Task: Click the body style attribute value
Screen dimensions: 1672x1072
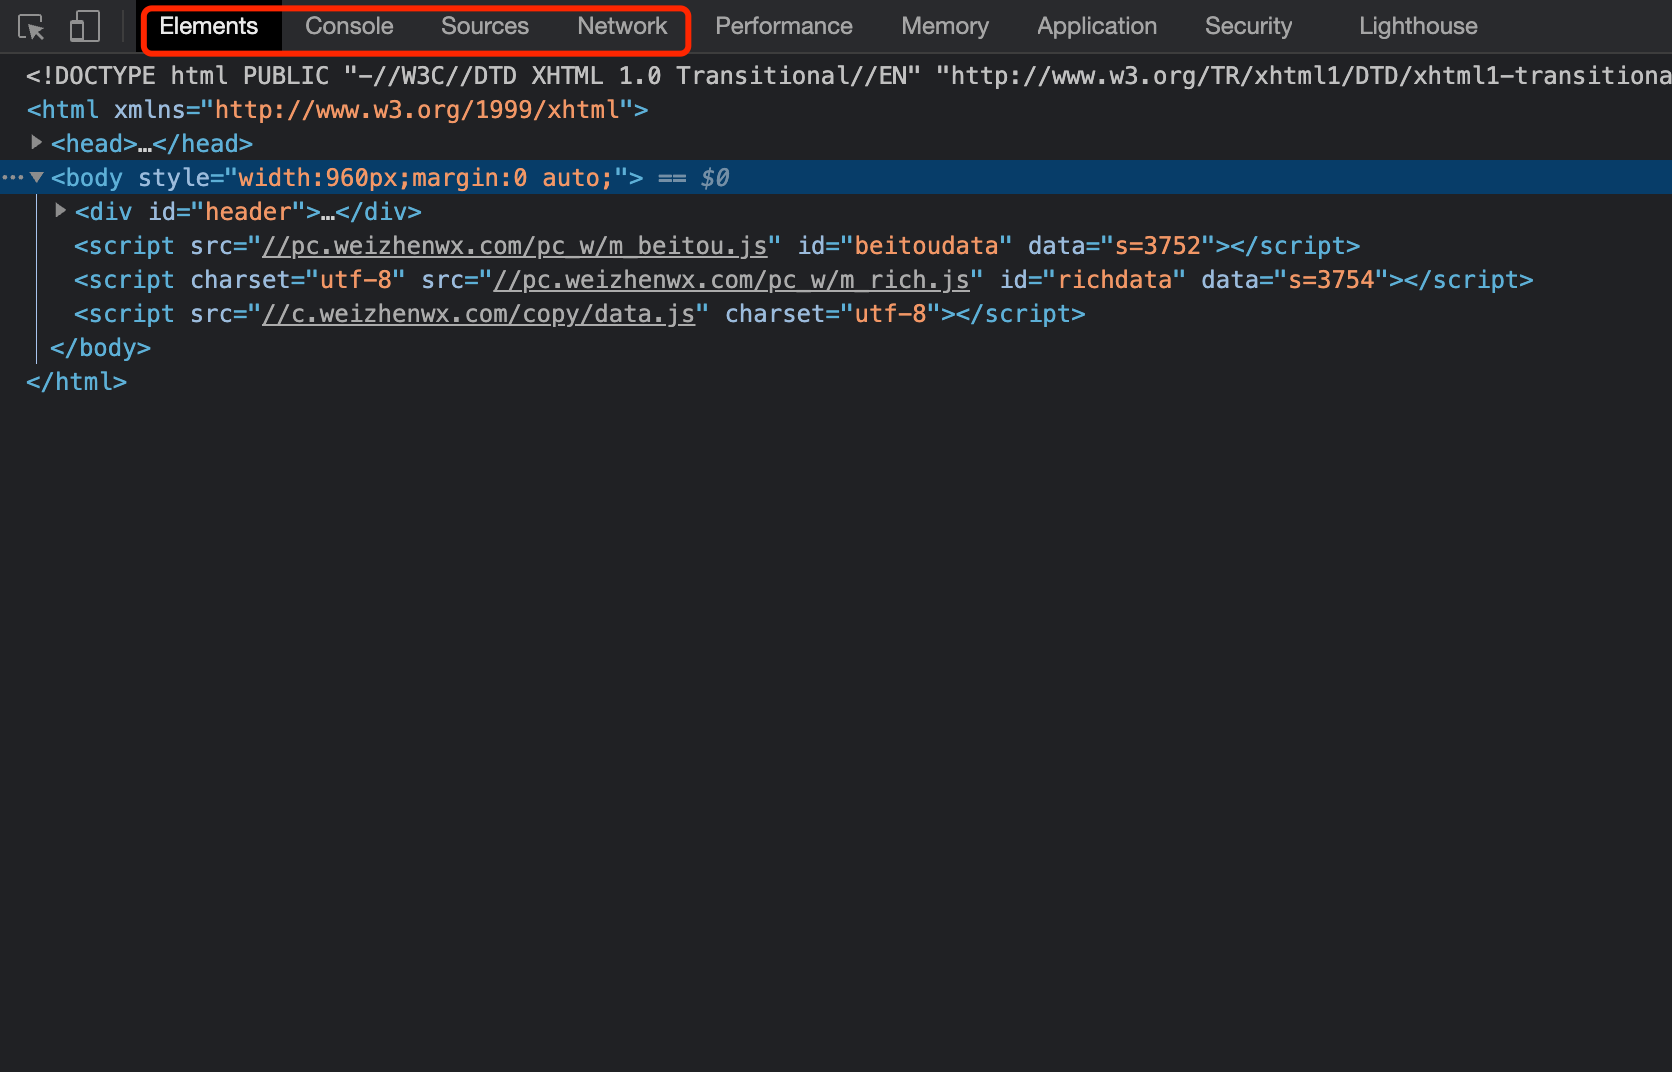Action: coord(426,178)
